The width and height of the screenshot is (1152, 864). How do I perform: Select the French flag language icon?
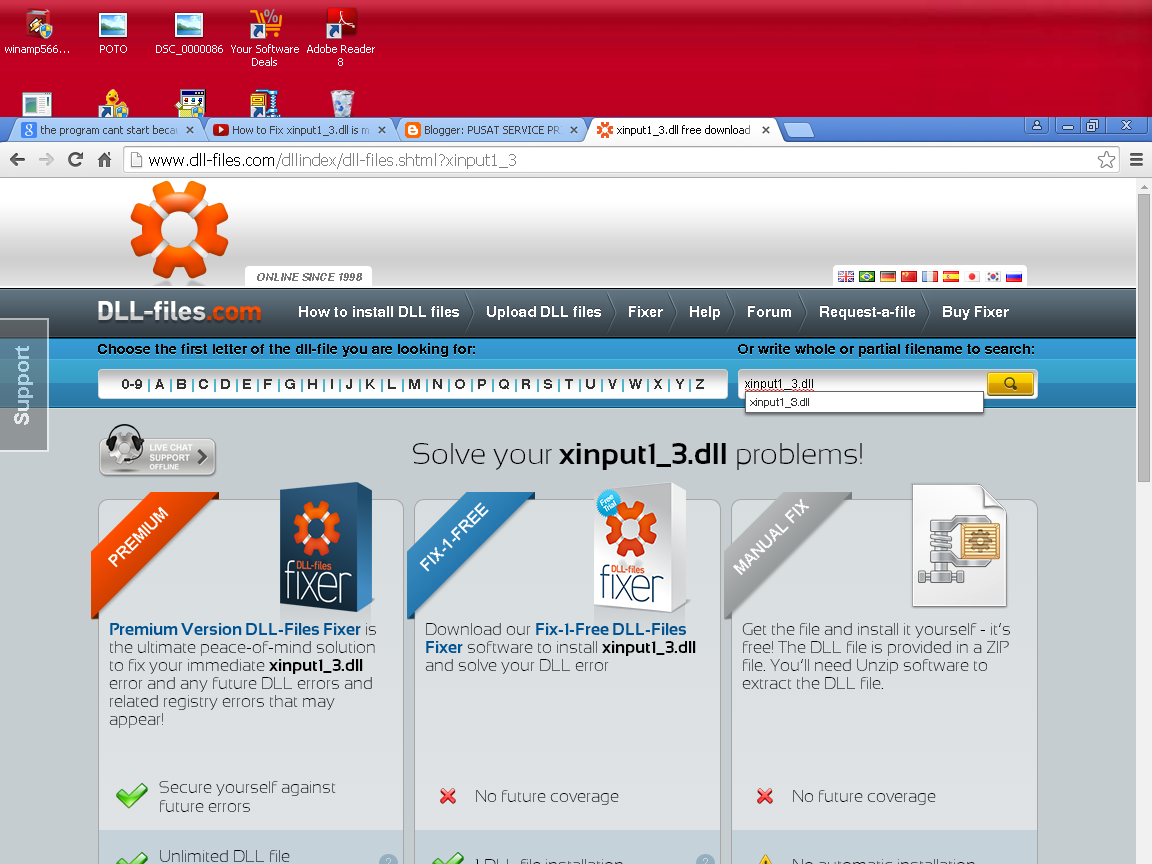click(930, 276)
